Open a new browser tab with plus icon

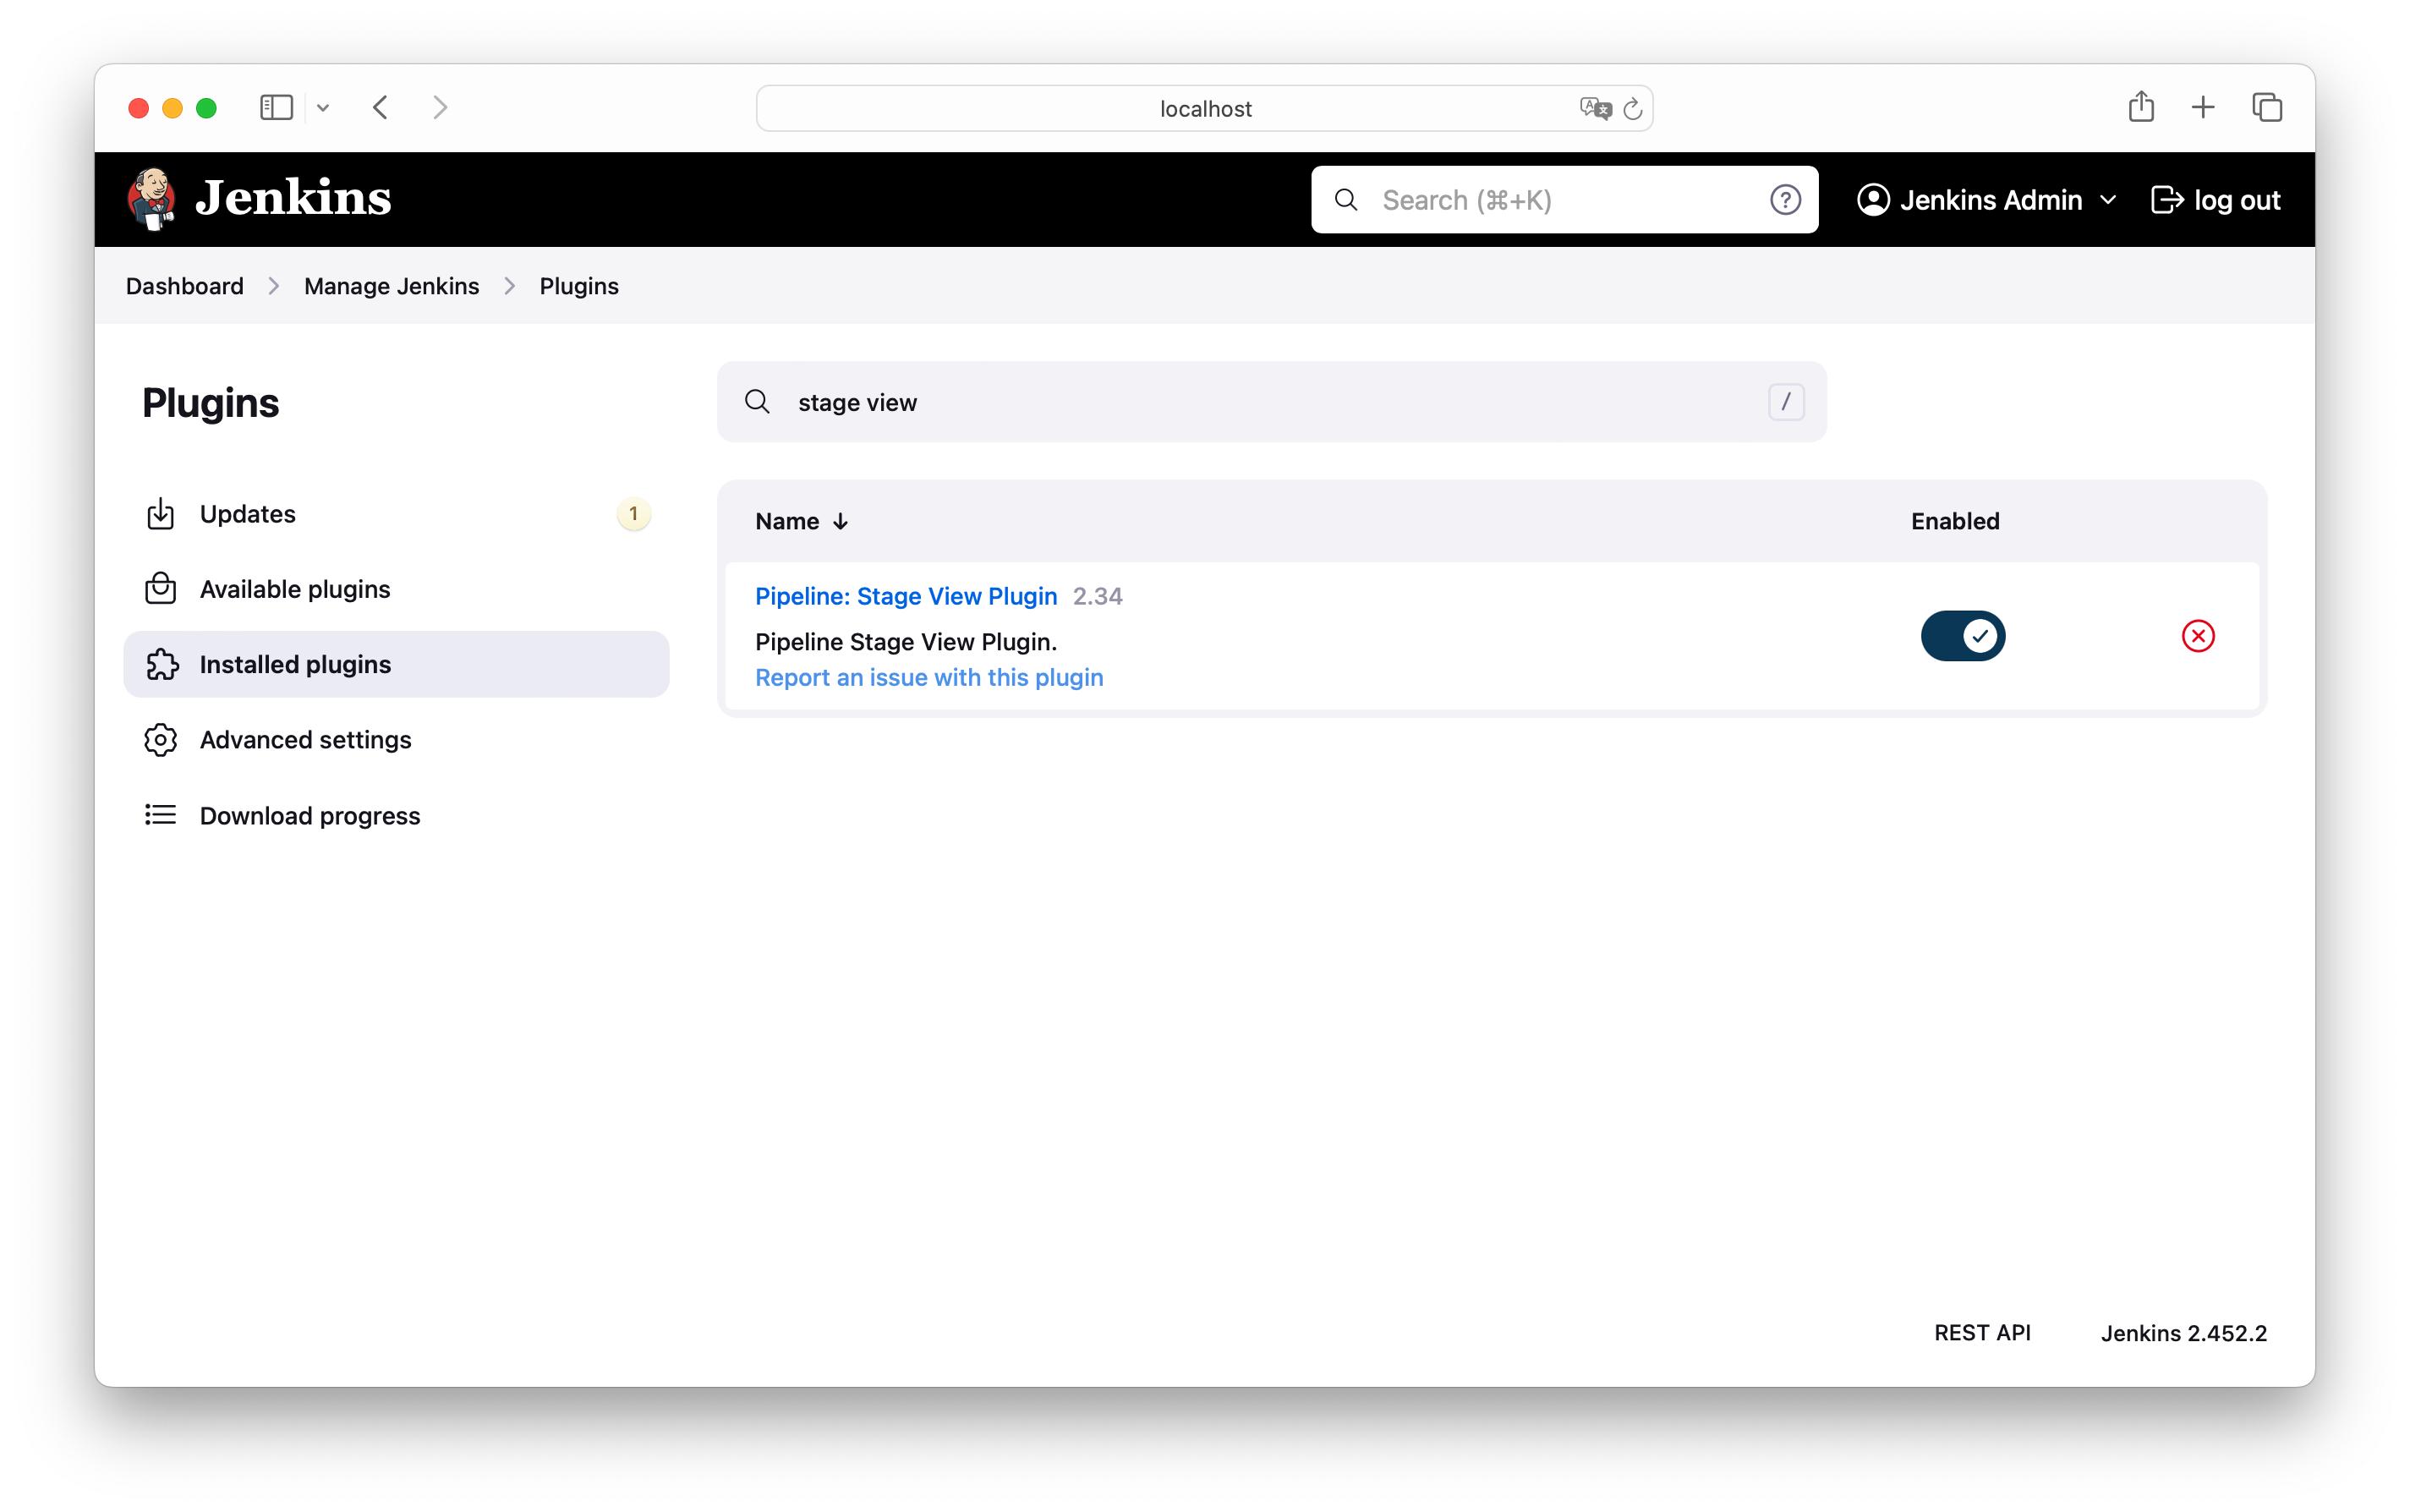2202,107
